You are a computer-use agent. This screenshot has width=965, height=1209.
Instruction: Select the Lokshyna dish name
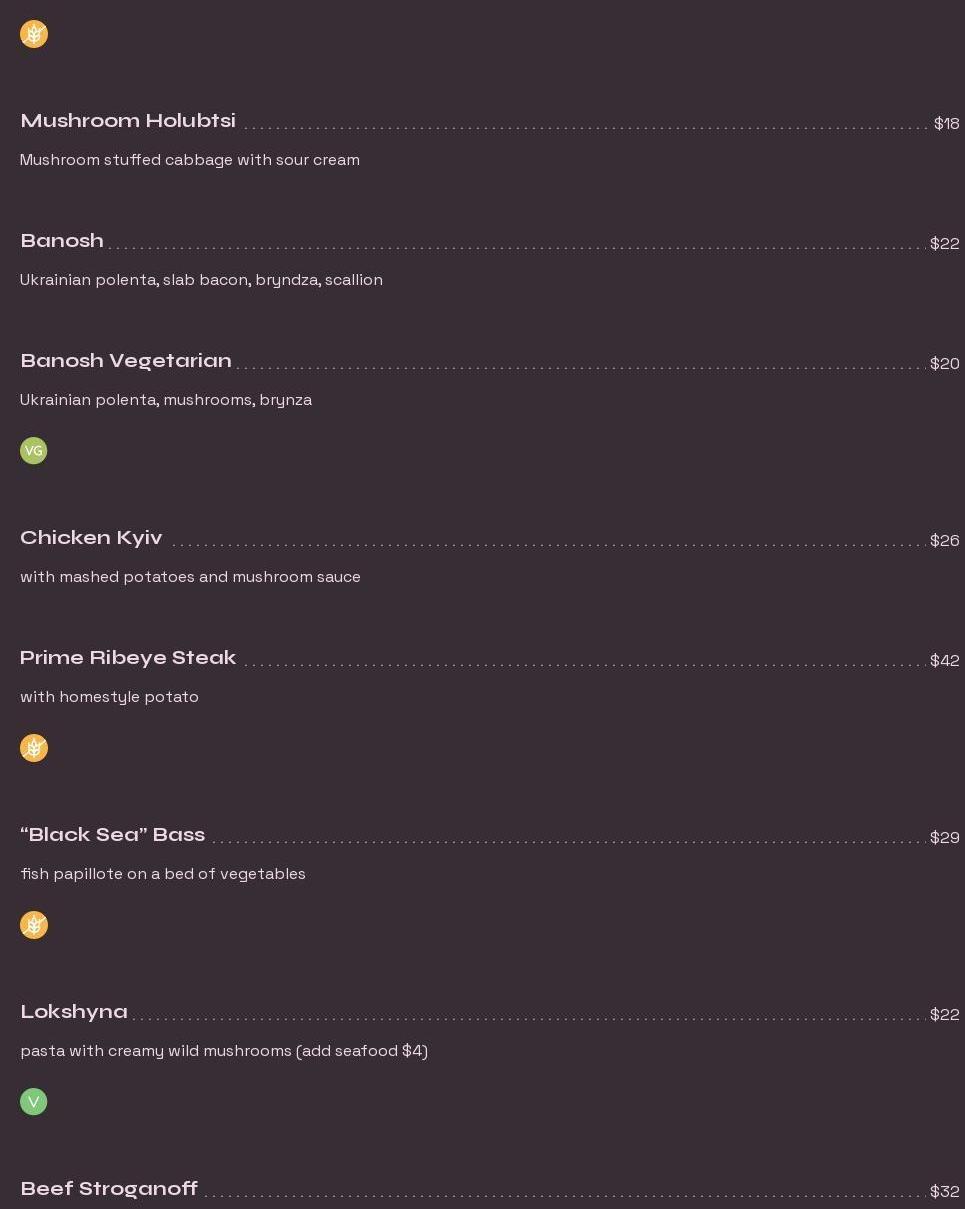tap(74, 1012)
